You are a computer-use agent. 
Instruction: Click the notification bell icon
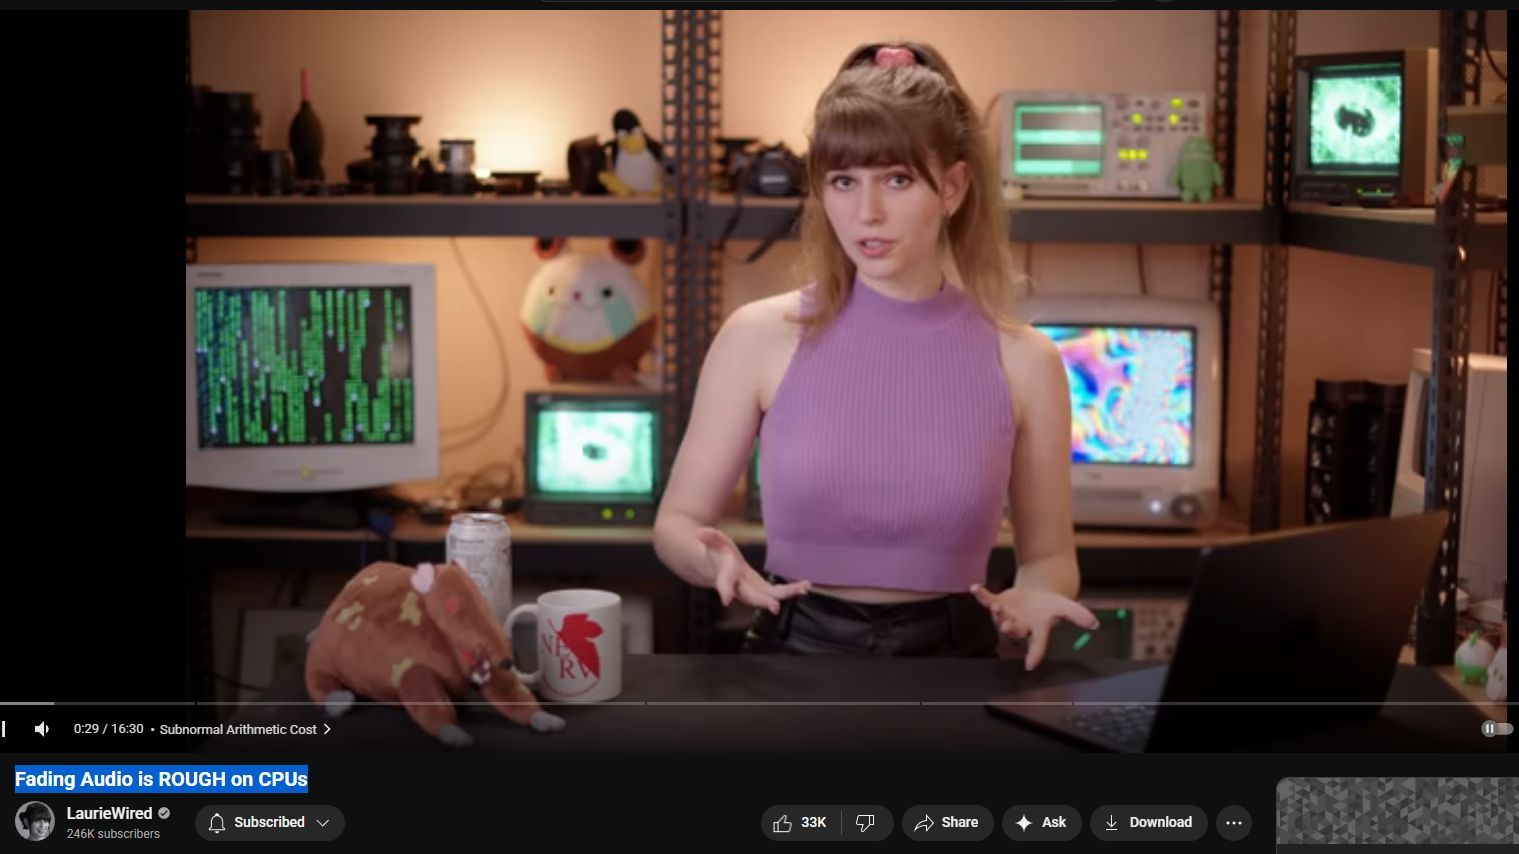point(217,822)
